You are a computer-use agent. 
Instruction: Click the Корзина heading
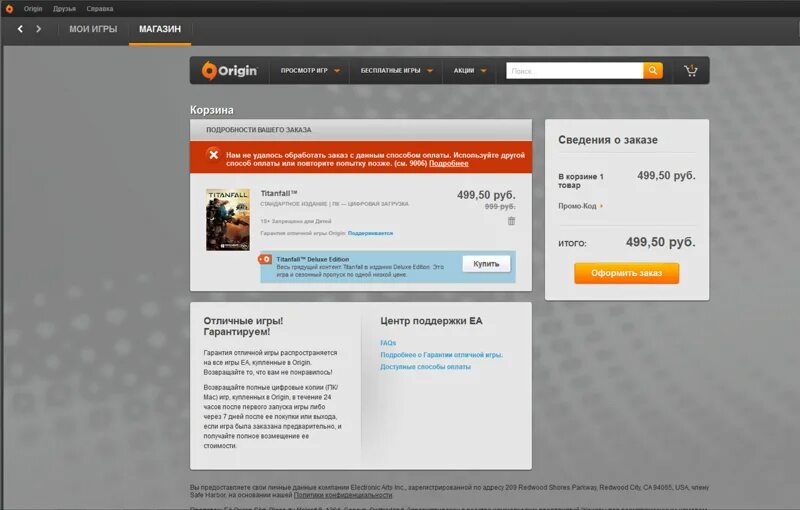[212, 110]
